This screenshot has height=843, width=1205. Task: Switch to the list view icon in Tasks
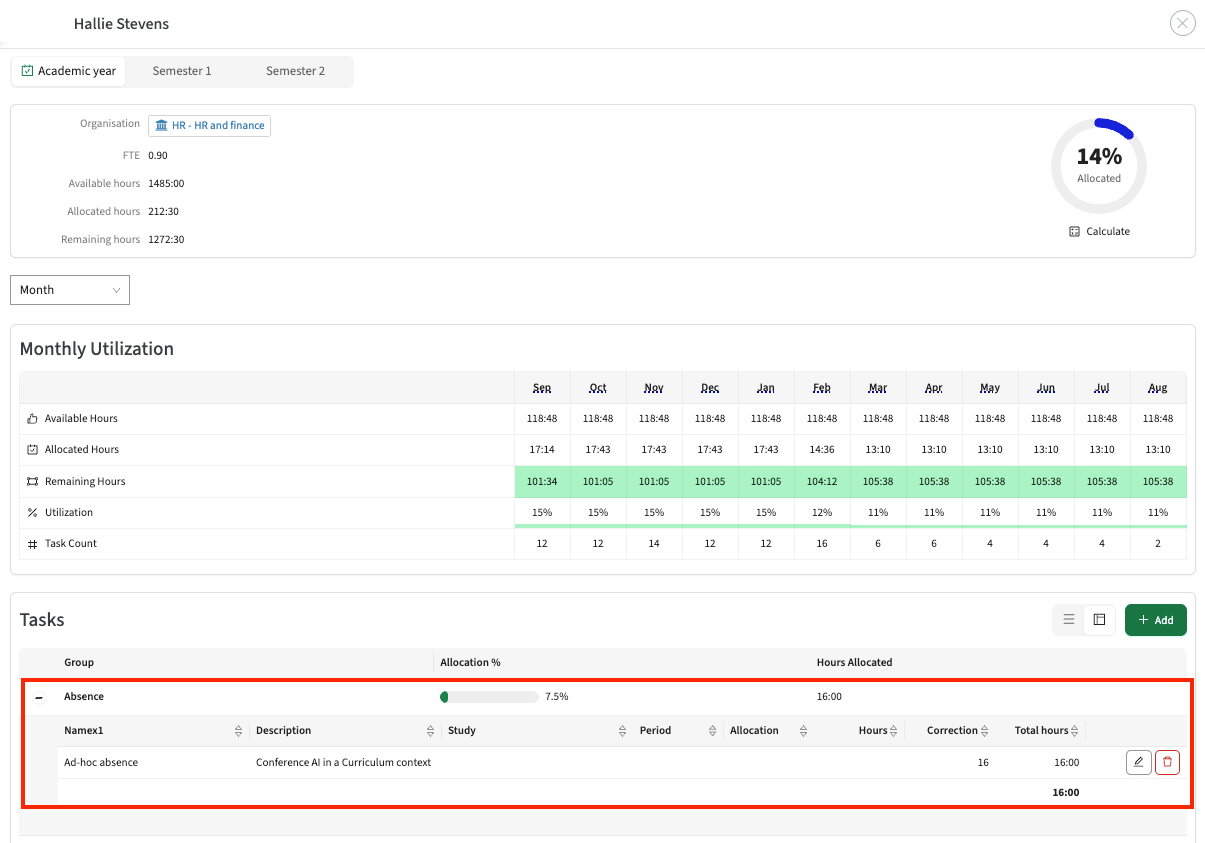click(1069, 620)
